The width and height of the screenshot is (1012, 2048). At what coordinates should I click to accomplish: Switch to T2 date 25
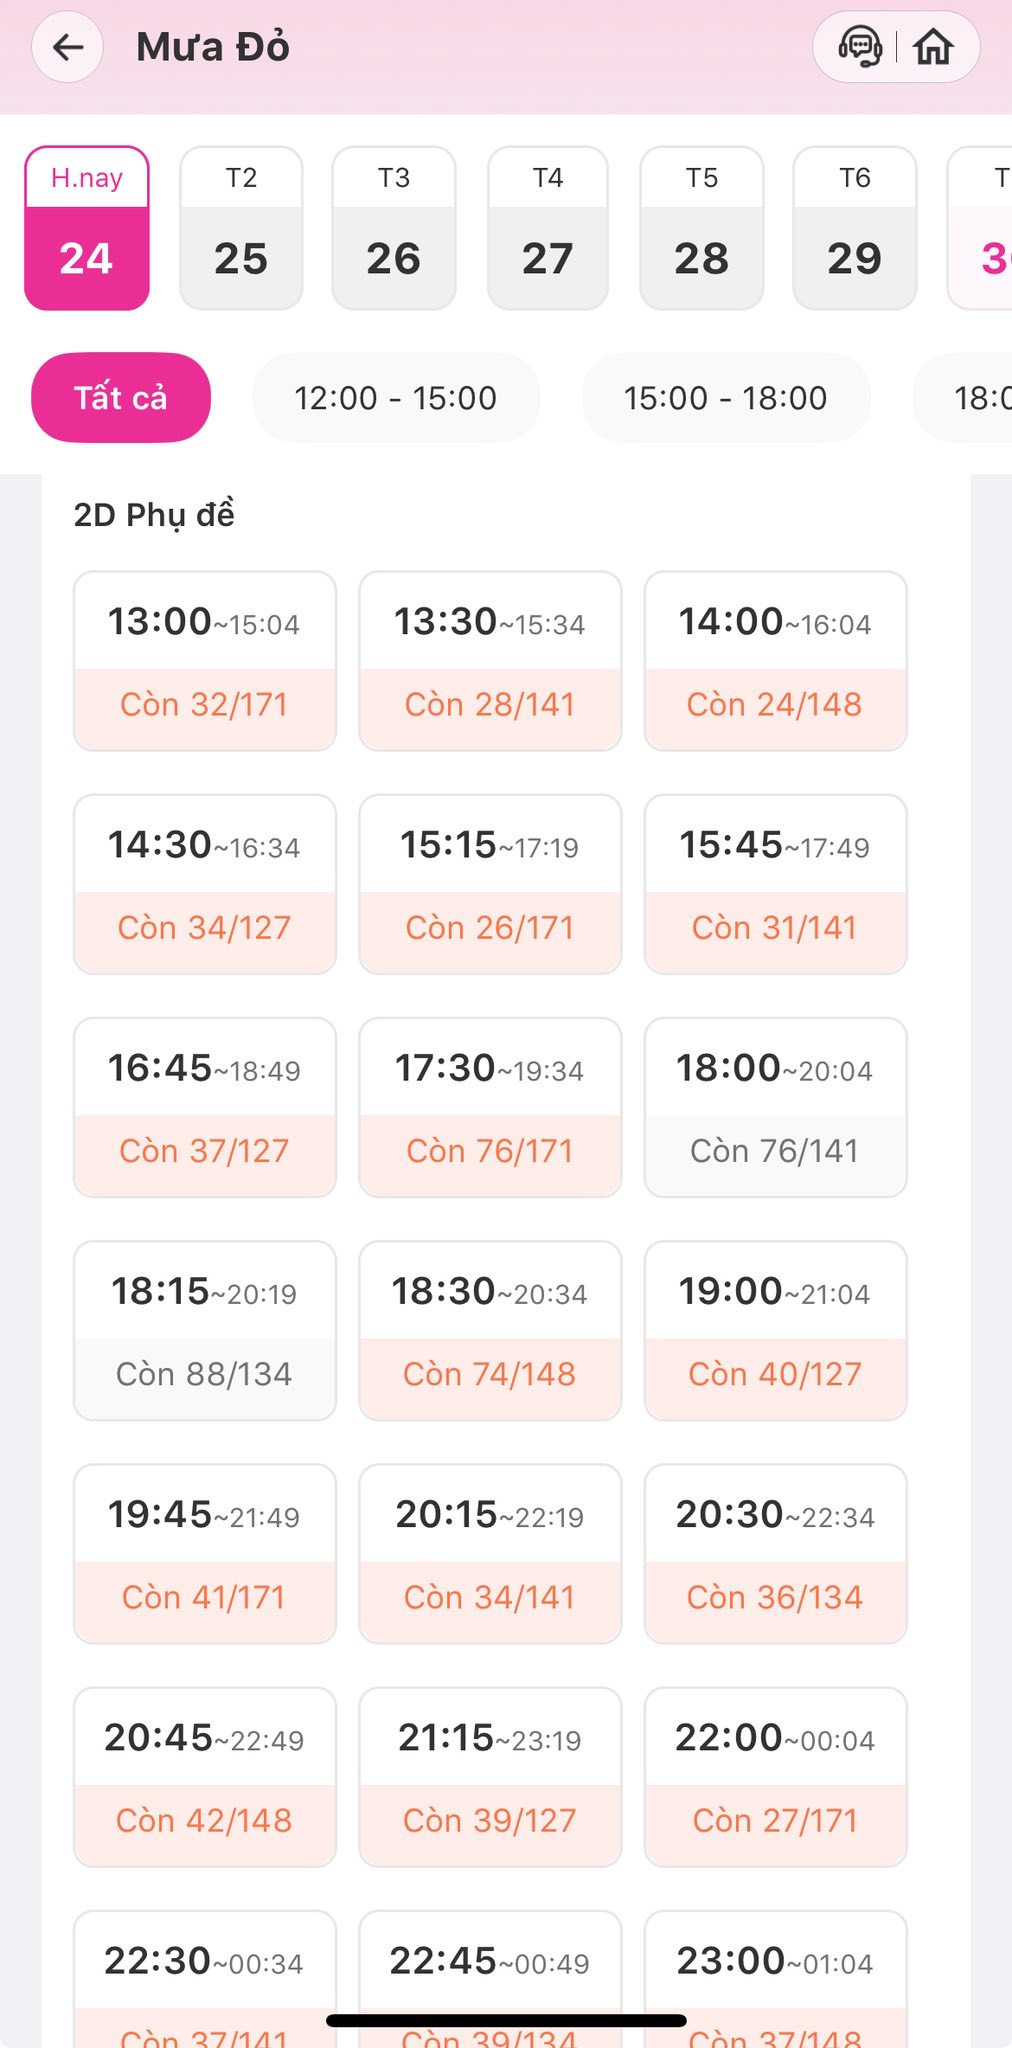pyautogui.click(x=241, y=229)
